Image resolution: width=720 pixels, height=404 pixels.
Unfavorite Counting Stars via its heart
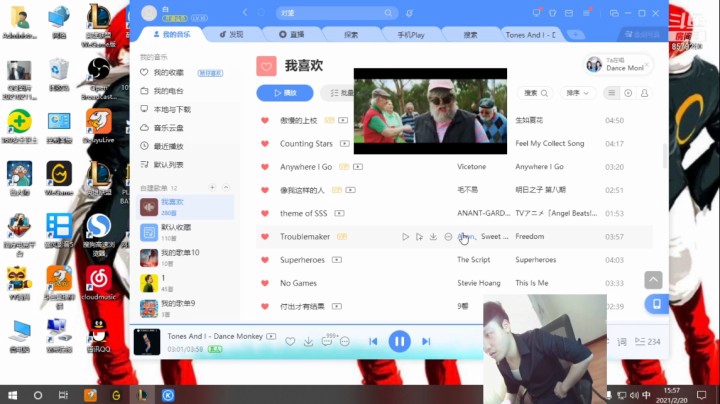click(265, 144)
